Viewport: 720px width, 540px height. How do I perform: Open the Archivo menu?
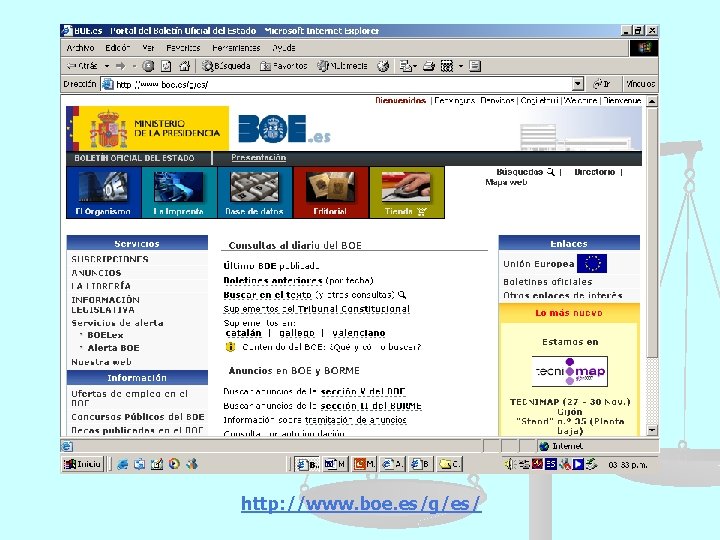click(x=80, y=48)
